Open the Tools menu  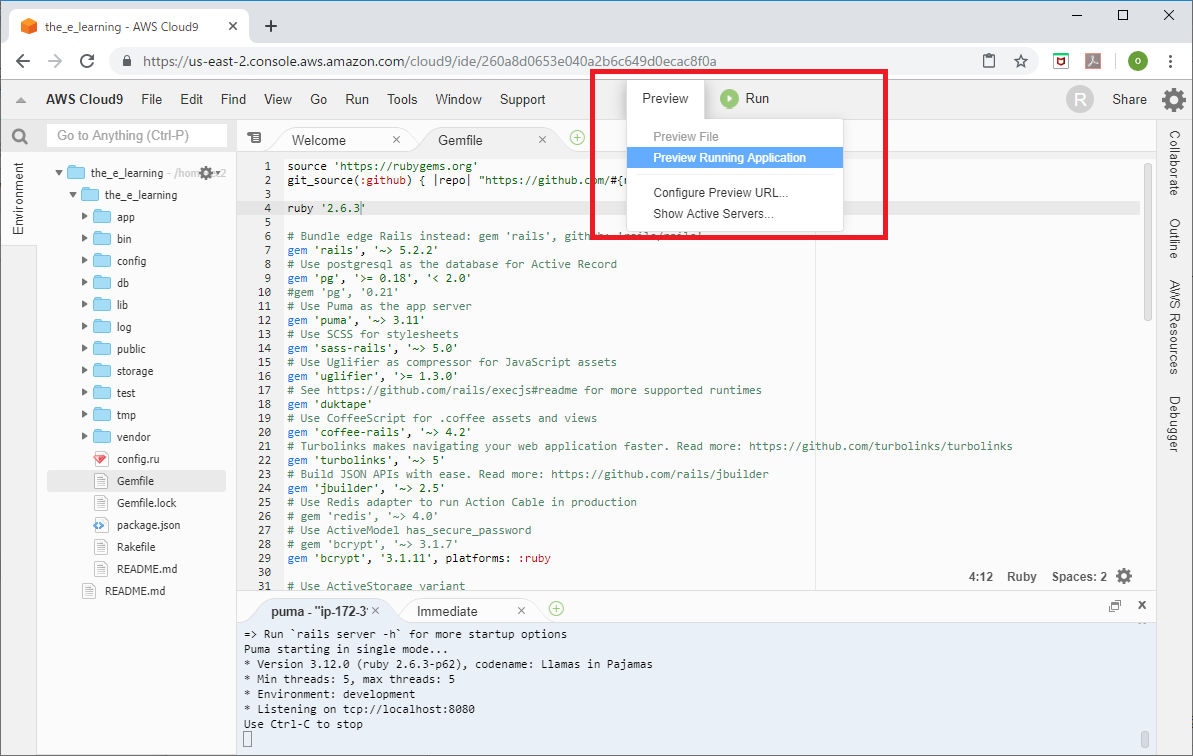(x=402, y=100)
